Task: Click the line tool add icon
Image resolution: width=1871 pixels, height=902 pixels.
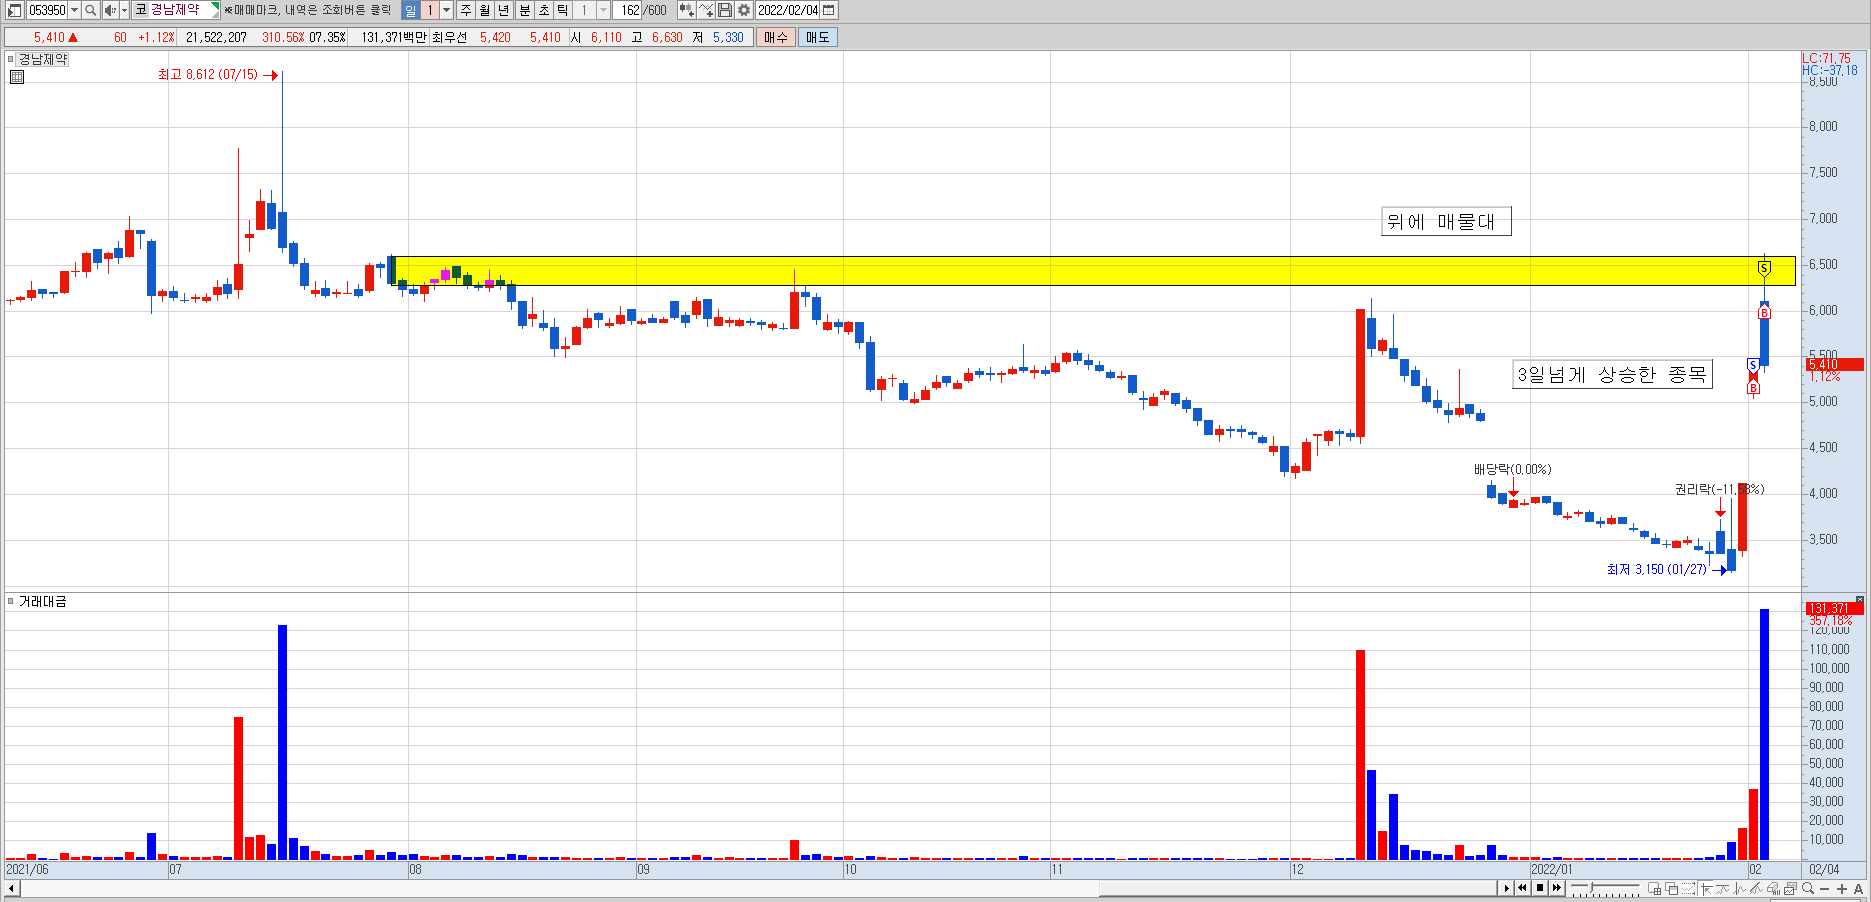Action: [x=706, y=10]
